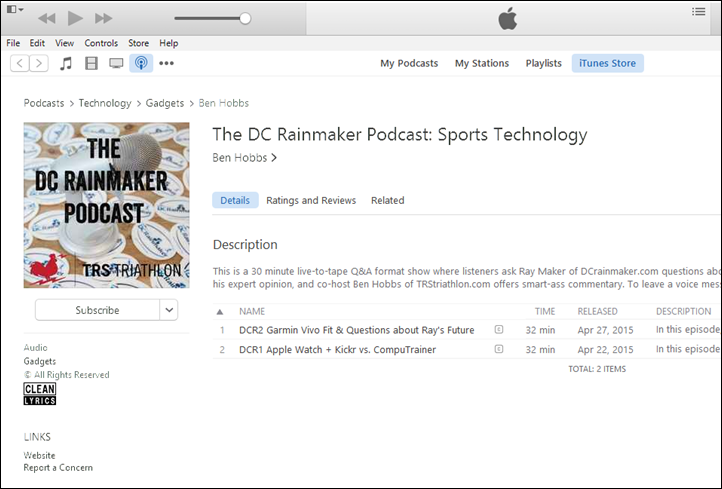Viewport: 722px width, 489px height.
Task: Click the Technology breadcrumb link
Action: pyautogui.click(x=105, y=103)
